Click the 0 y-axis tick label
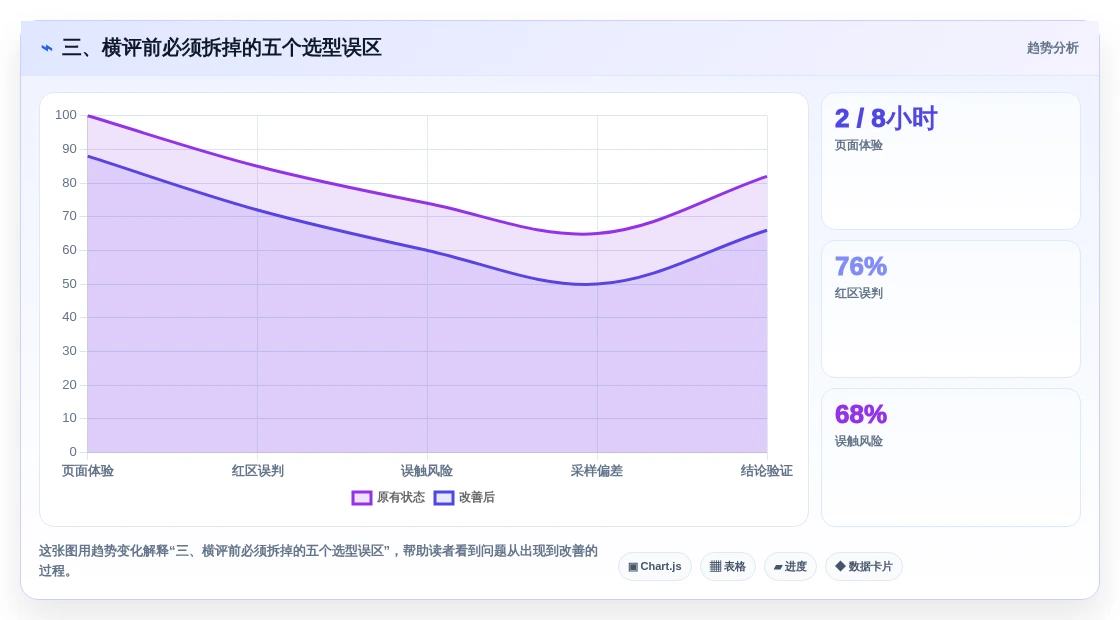This screenshot has width=1120, height=620. (73, 451)
